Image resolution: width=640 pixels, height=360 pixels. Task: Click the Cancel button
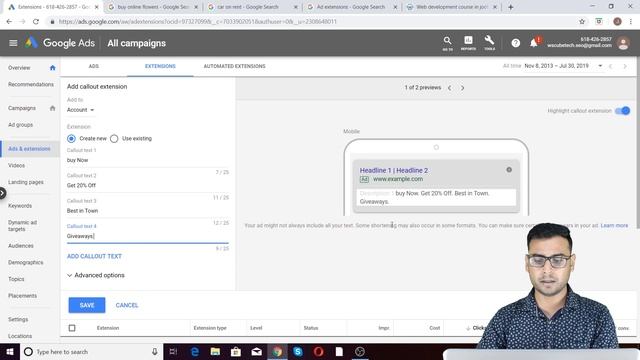click(127, 305)
